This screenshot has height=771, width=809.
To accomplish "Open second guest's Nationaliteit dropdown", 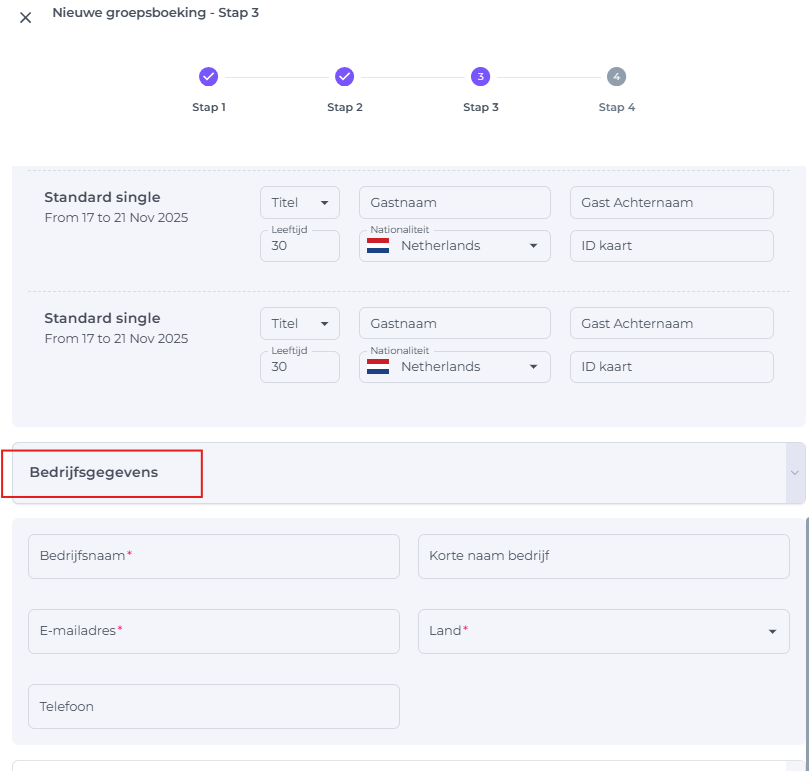I will (x=454, y=367).
